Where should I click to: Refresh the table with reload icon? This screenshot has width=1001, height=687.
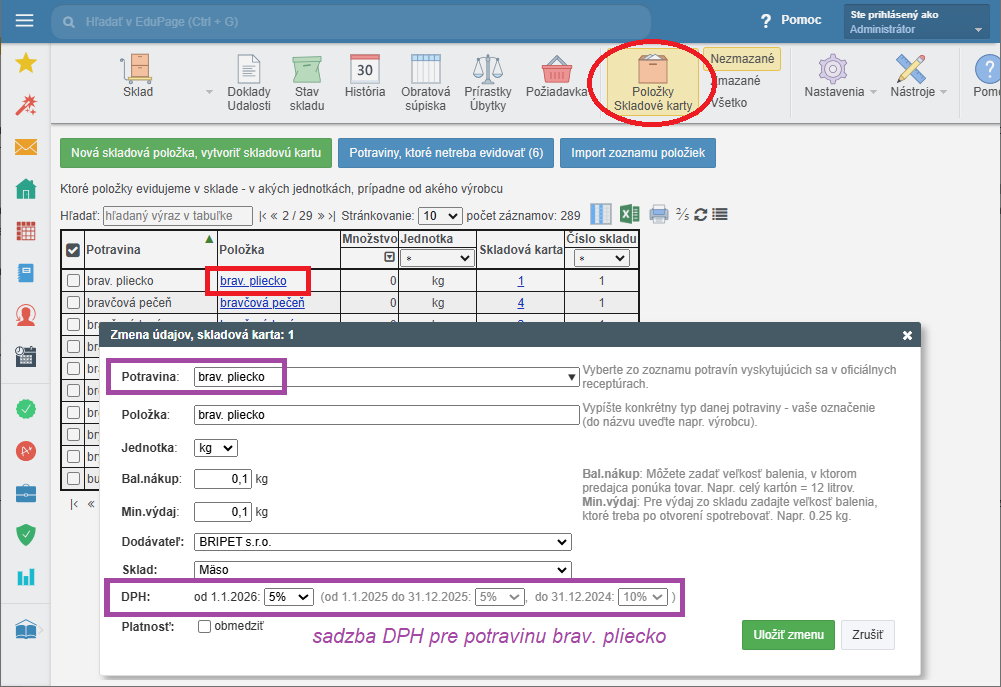pyautogui.click(x=701, y=214)
